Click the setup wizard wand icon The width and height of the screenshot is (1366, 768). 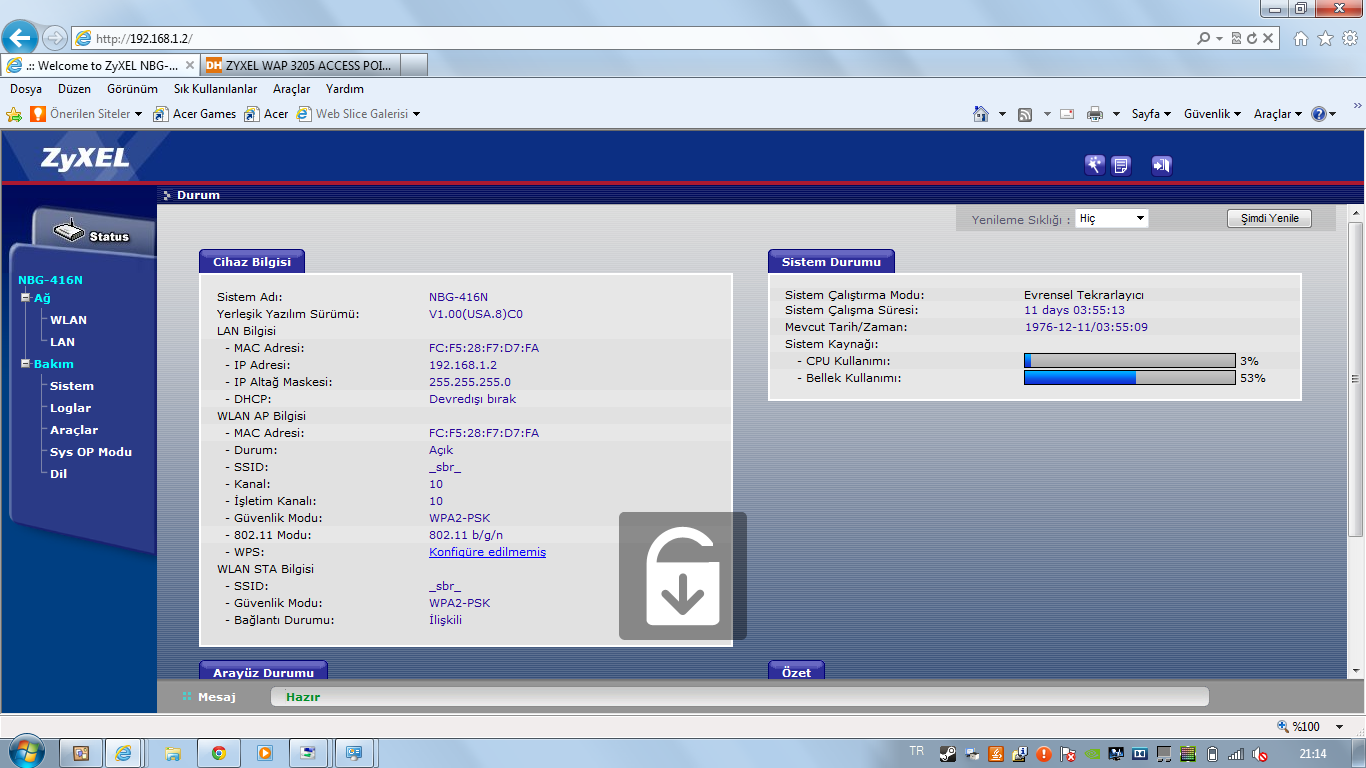(1095, 165)
